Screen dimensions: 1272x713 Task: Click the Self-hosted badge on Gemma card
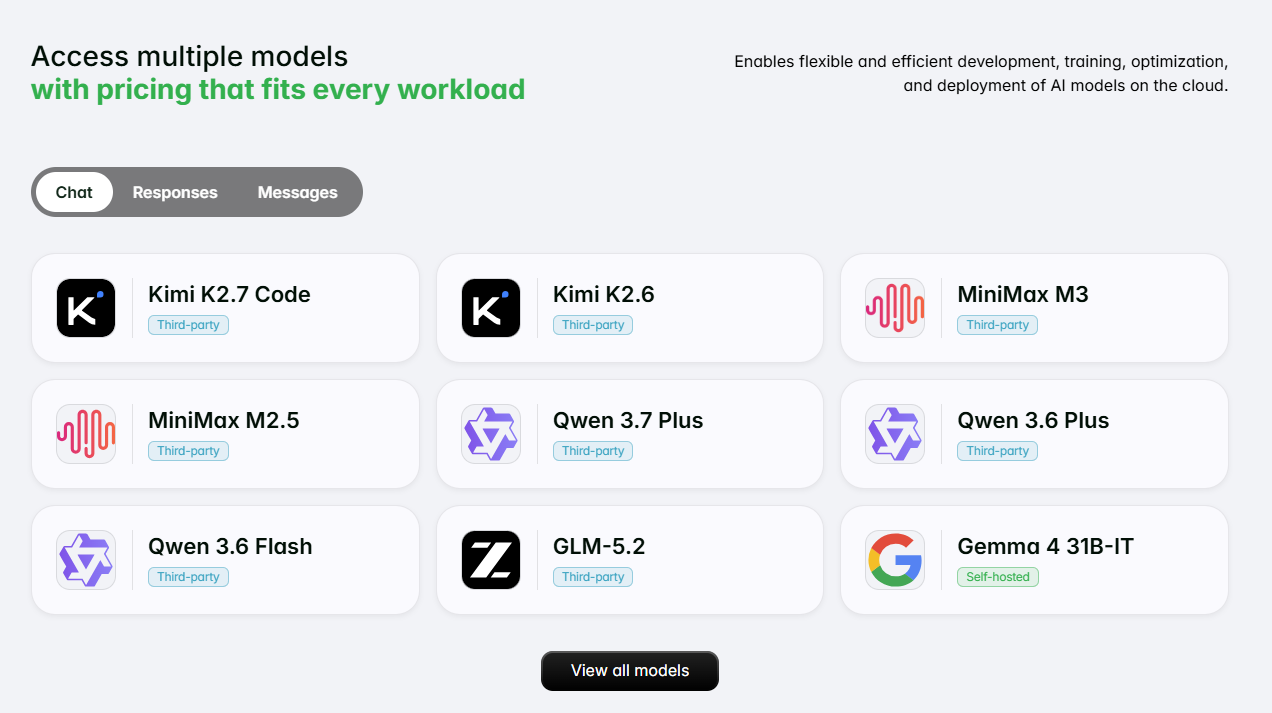click(x=998, y=577)
